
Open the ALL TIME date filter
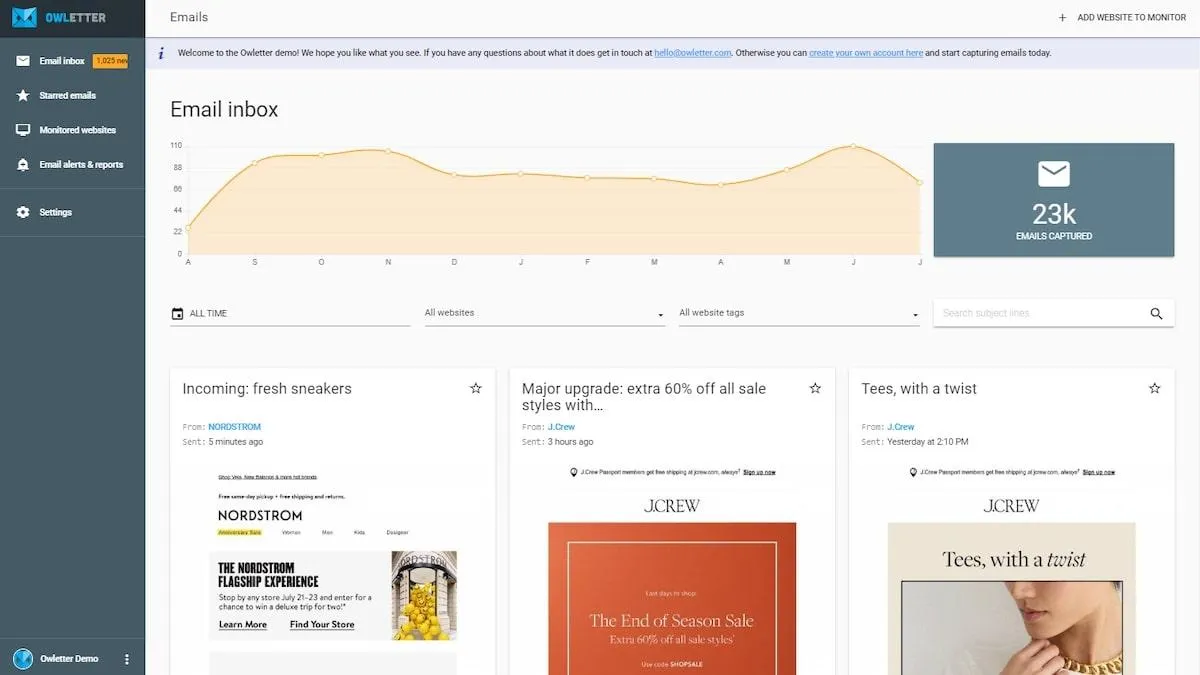coord(290,313)
